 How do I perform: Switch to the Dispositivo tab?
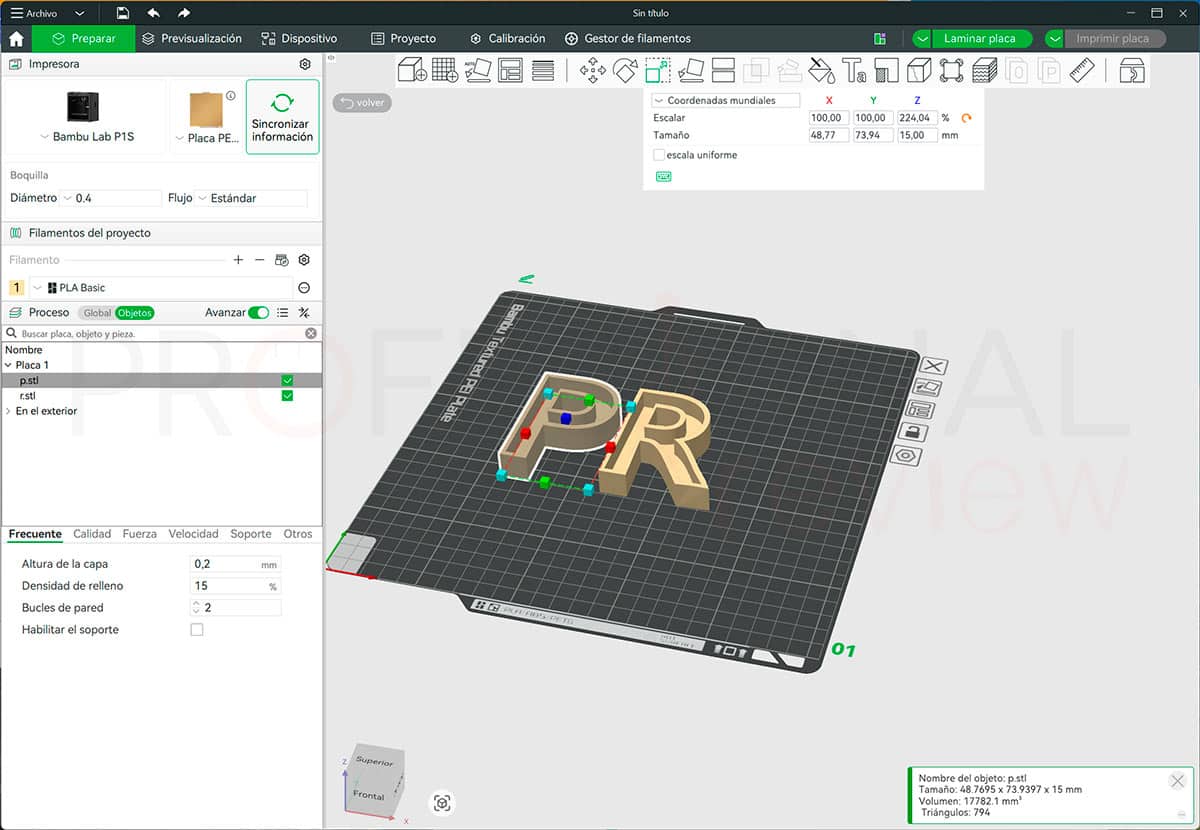299,39
